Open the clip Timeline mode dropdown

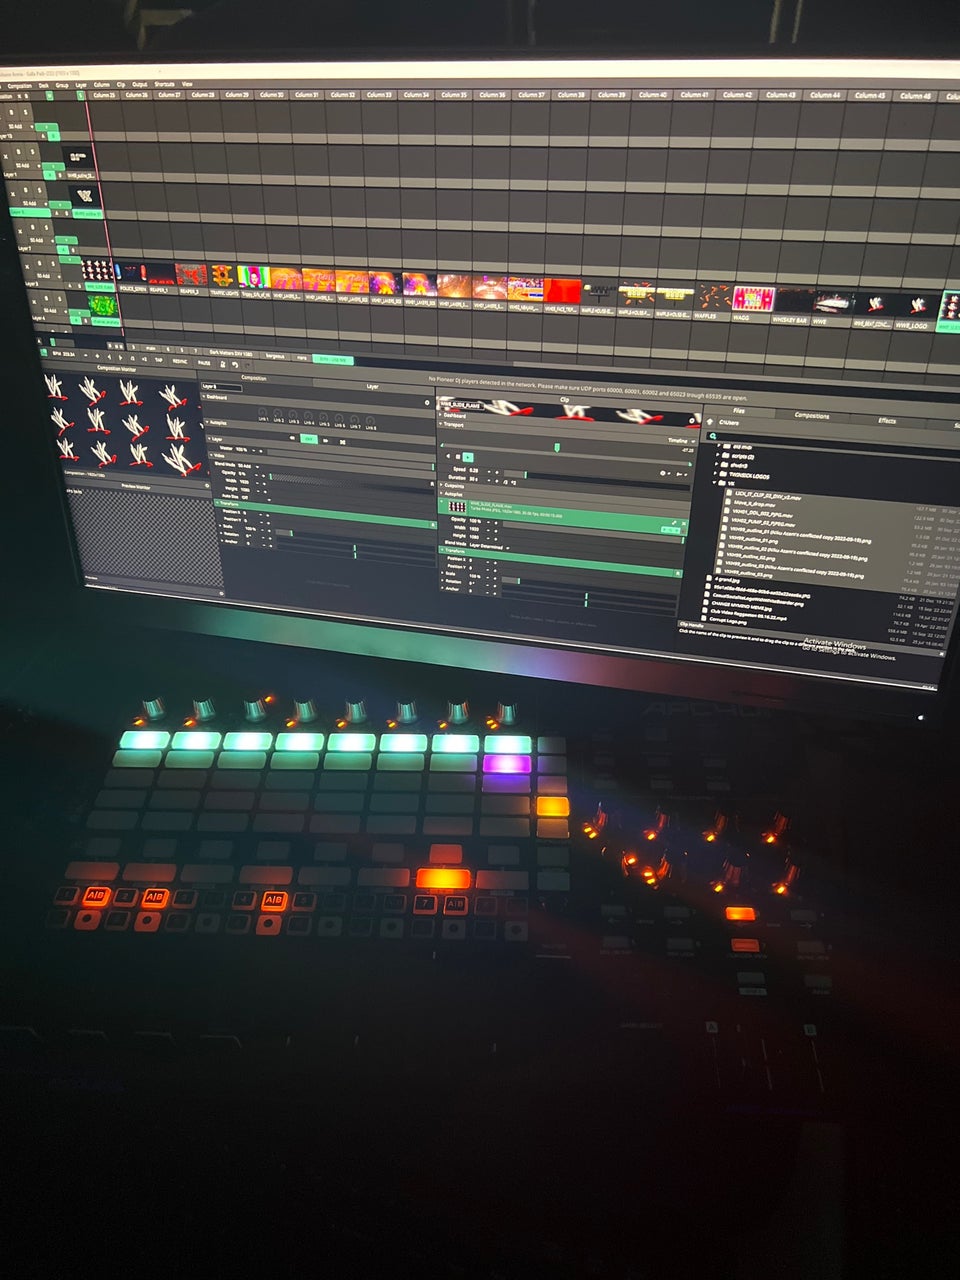point(681,440)
